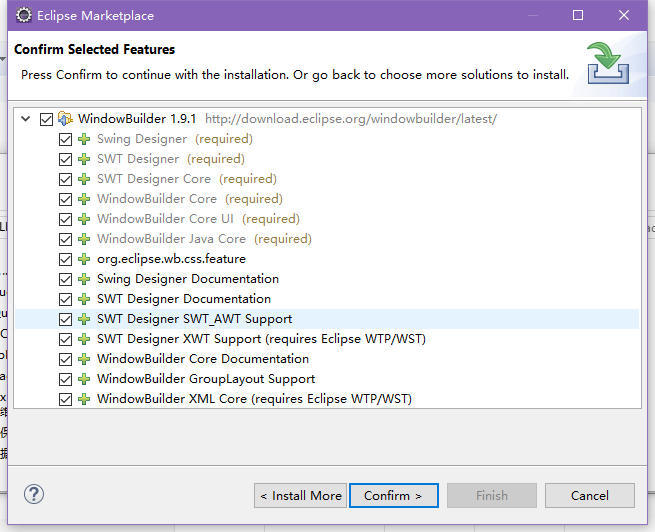Close the Eclipse Marketplace window
Image resolution: width=655 pixels, height=532 pixels.
click(624, 15)
